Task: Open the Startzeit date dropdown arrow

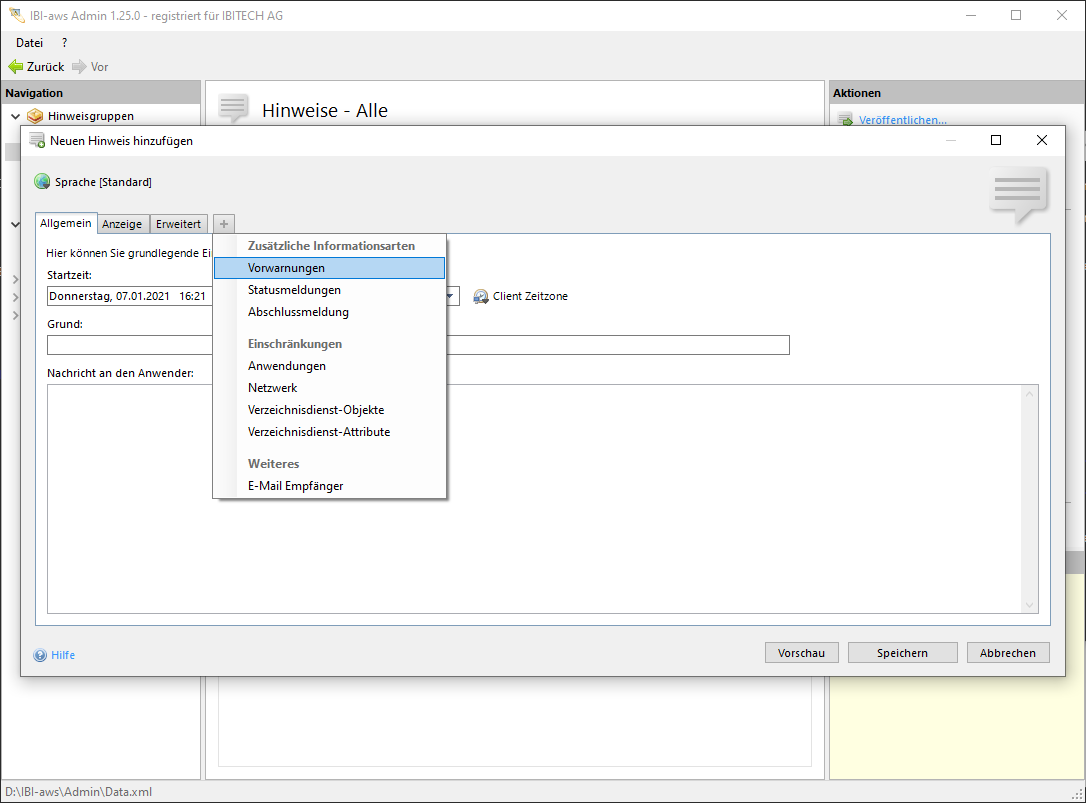Action: click(x=451, y=296)
